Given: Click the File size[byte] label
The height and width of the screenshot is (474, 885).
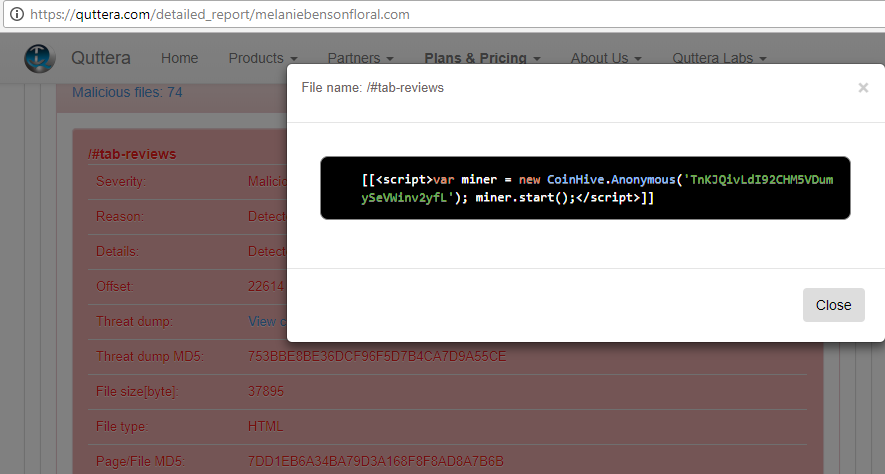Looking at the screenshot, I should point(137,392).
